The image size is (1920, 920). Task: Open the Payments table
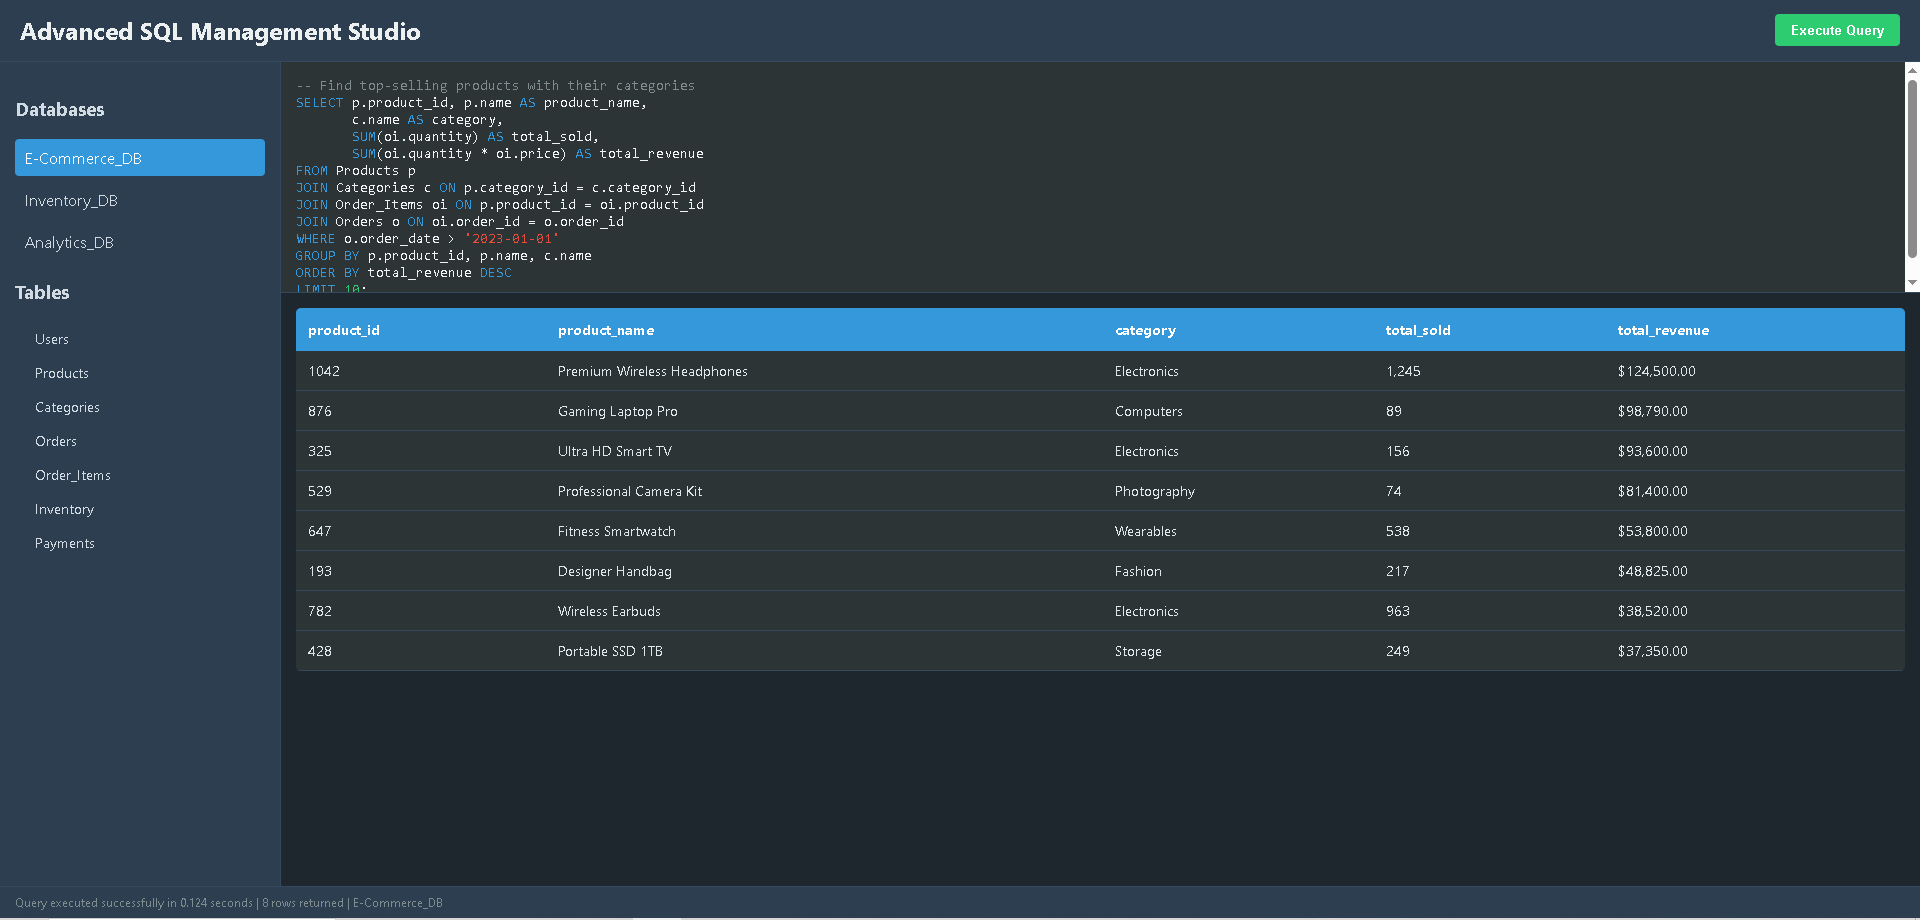(x=65, y=544)
